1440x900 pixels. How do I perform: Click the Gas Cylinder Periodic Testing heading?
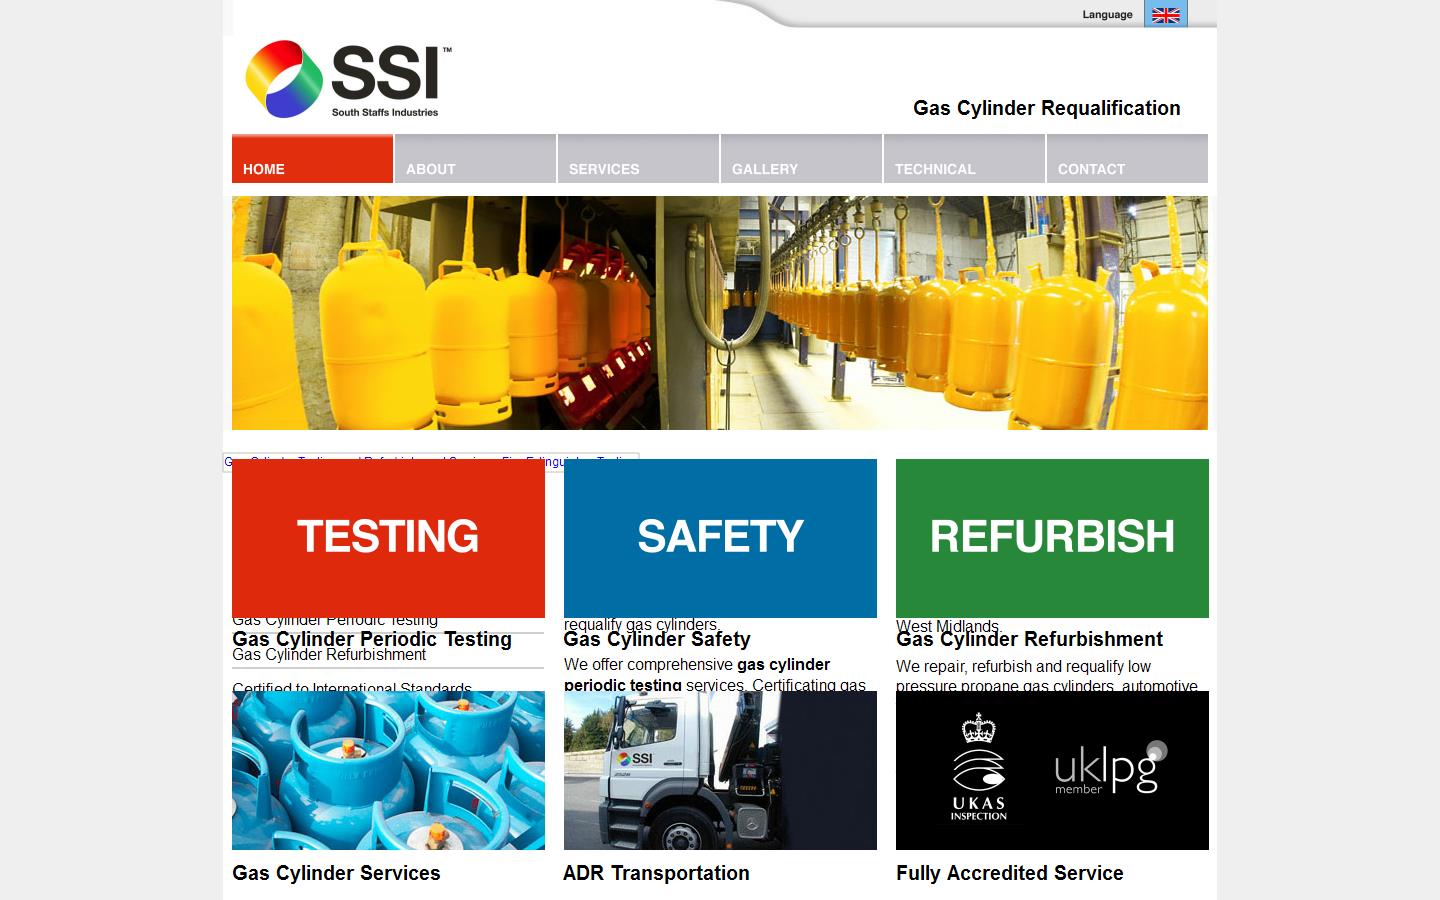point(371,639)
